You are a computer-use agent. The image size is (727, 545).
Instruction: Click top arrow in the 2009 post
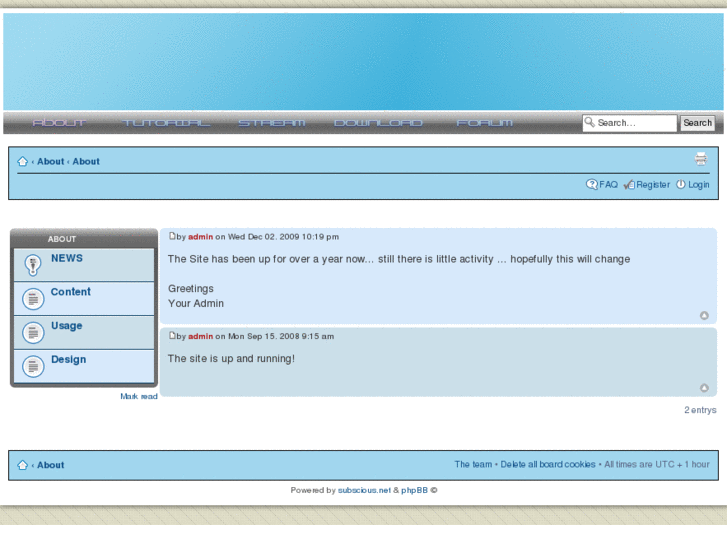coord(704,315)
